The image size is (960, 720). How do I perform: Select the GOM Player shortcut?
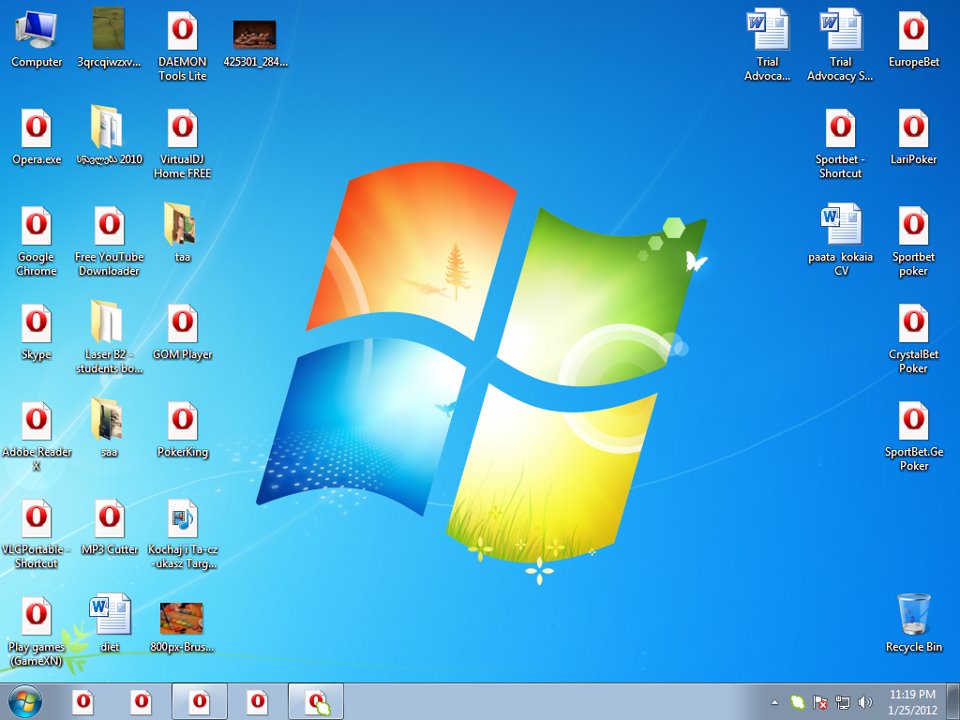(182, 324)
